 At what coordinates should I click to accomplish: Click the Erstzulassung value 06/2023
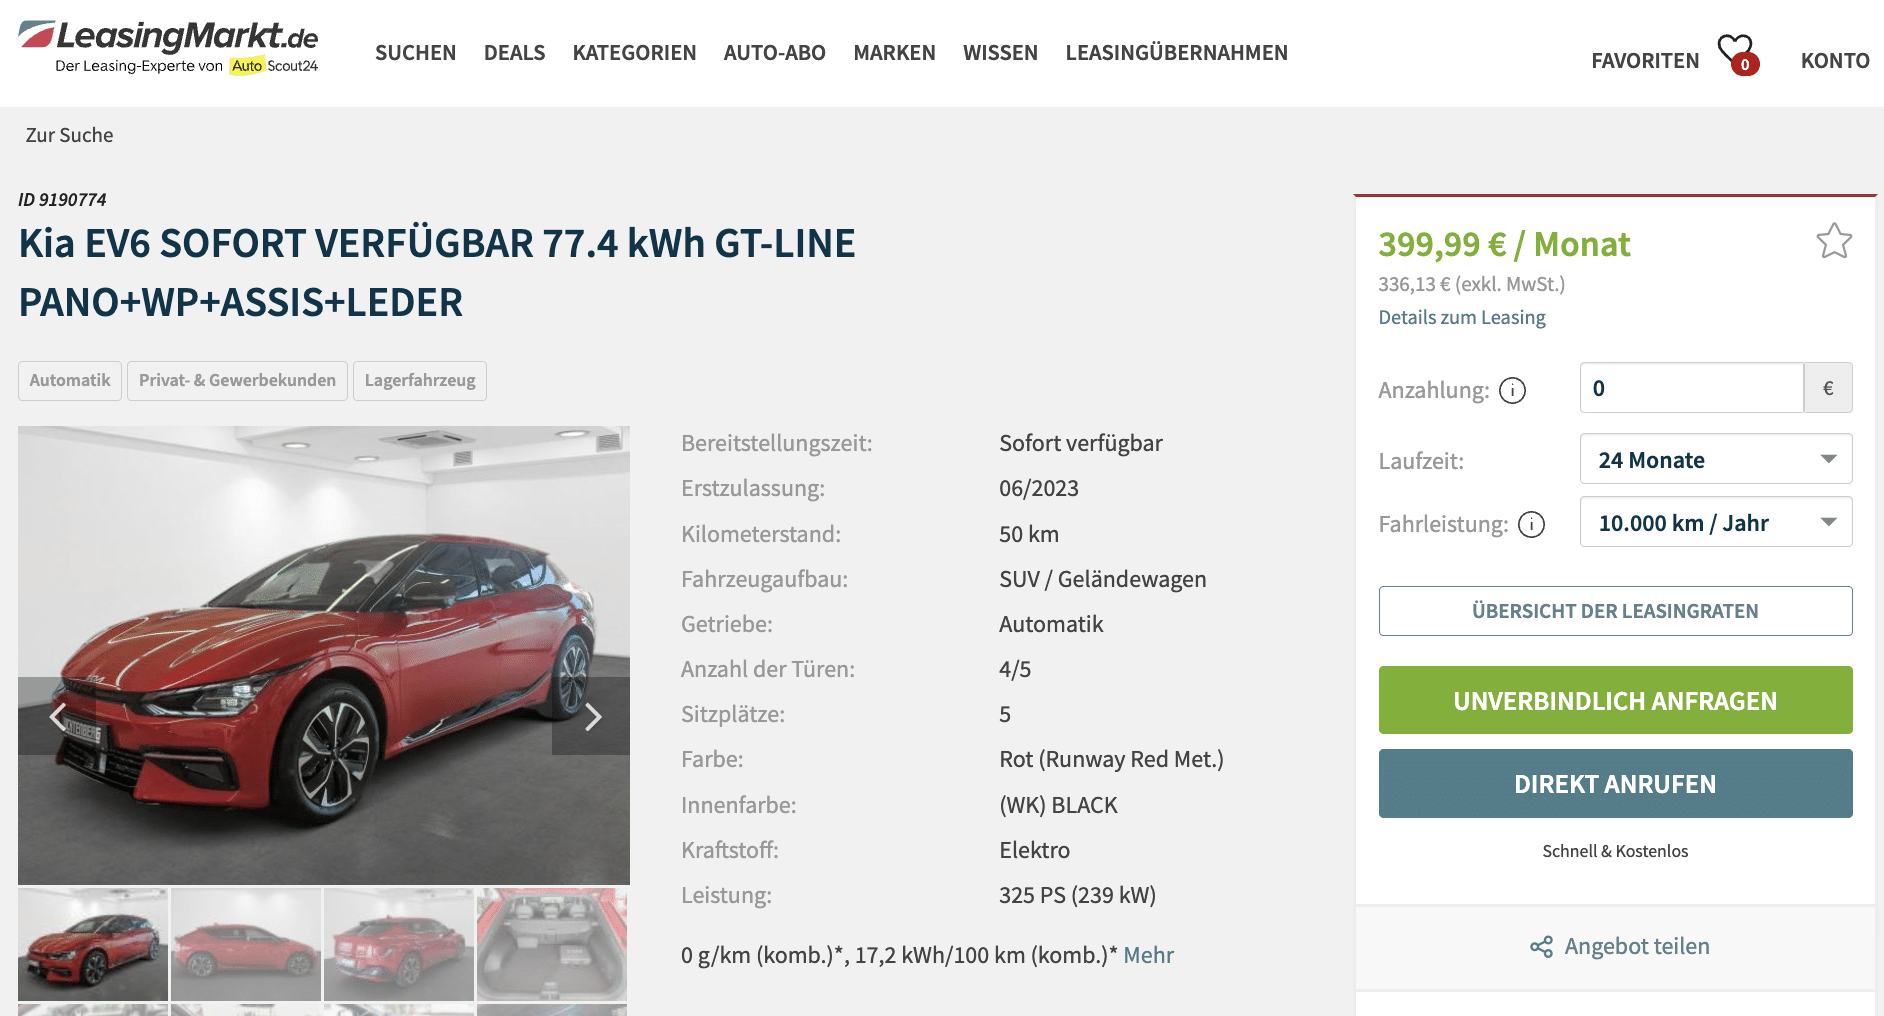1039,488
